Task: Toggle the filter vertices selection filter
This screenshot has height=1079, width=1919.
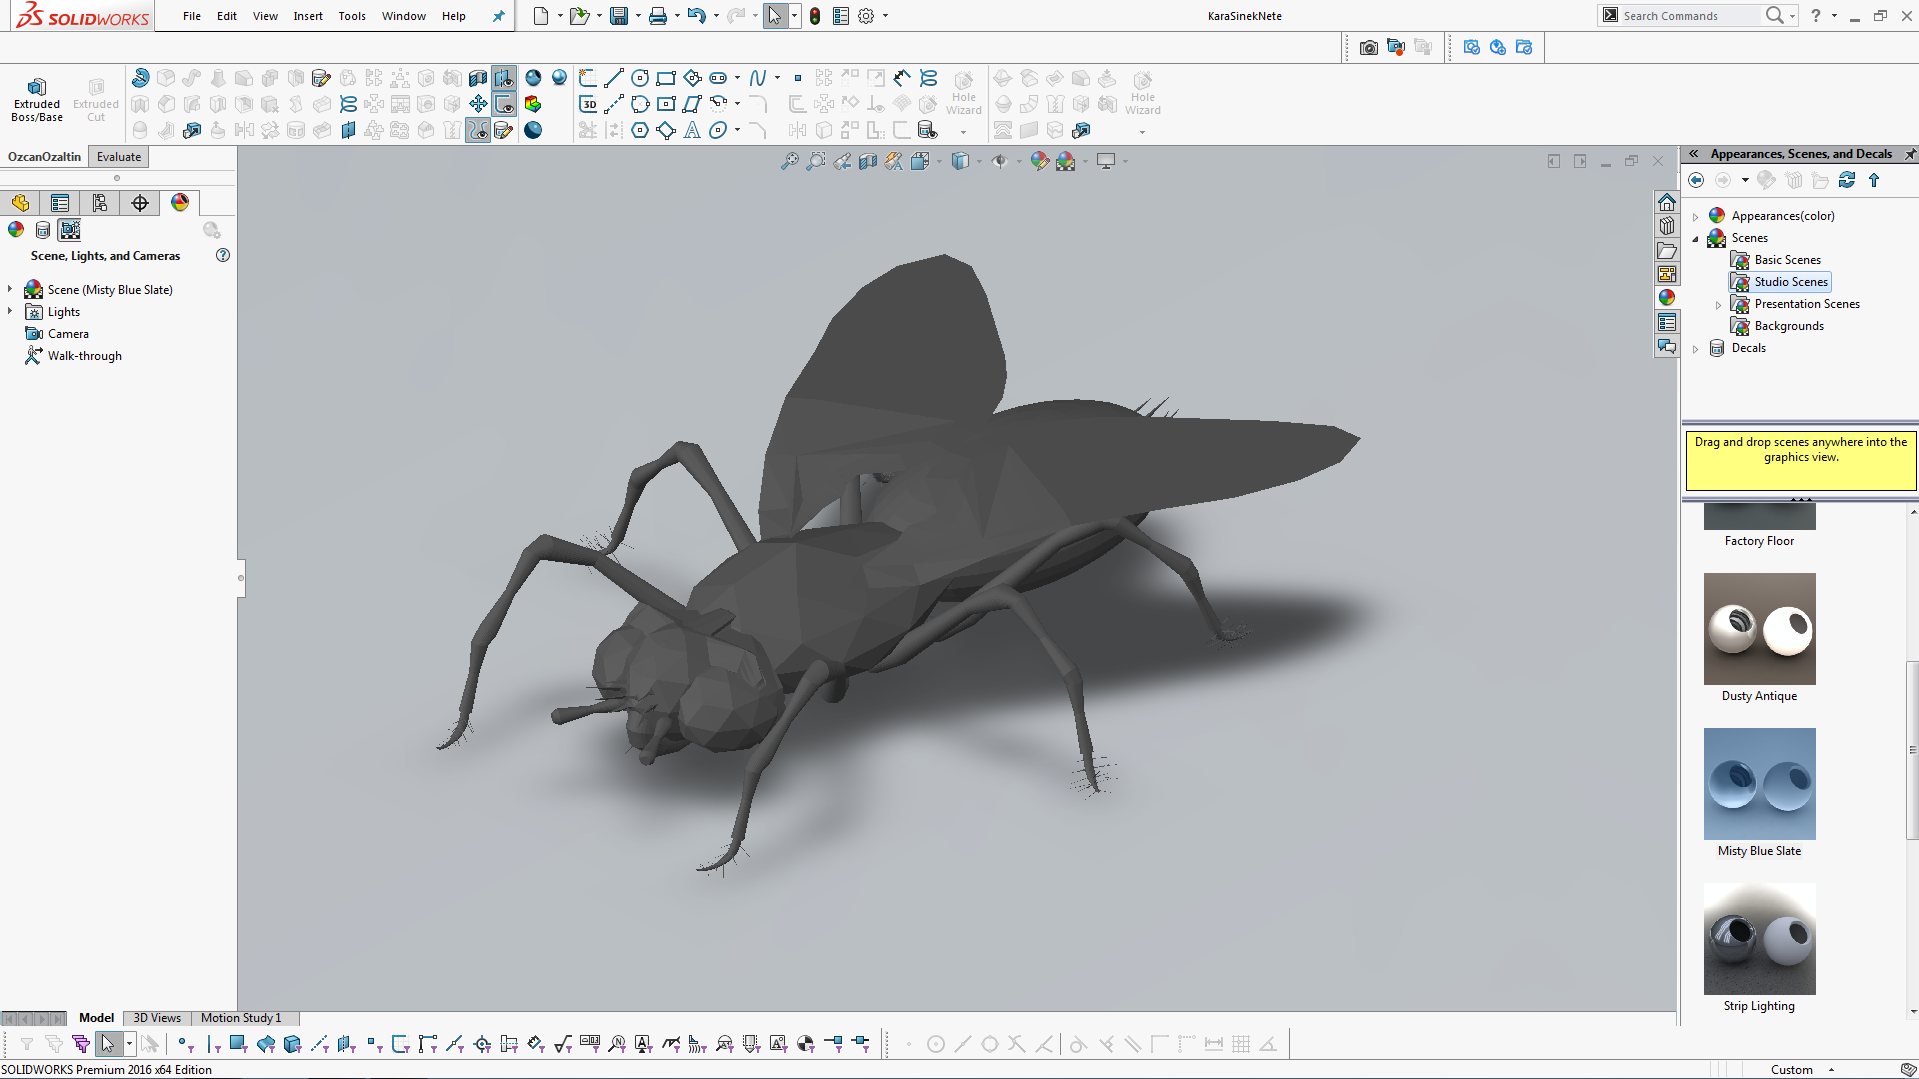Action: (x=185, y=1044)
